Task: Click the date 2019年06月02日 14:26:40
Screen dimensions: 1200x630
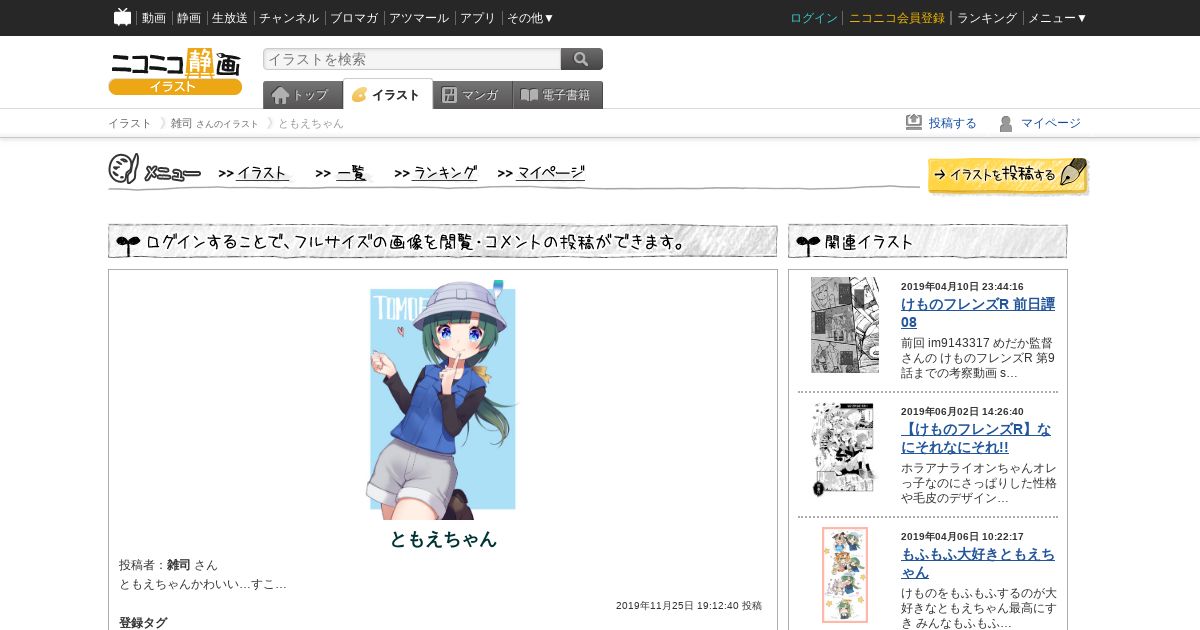Action: click(x=962, y=412)
